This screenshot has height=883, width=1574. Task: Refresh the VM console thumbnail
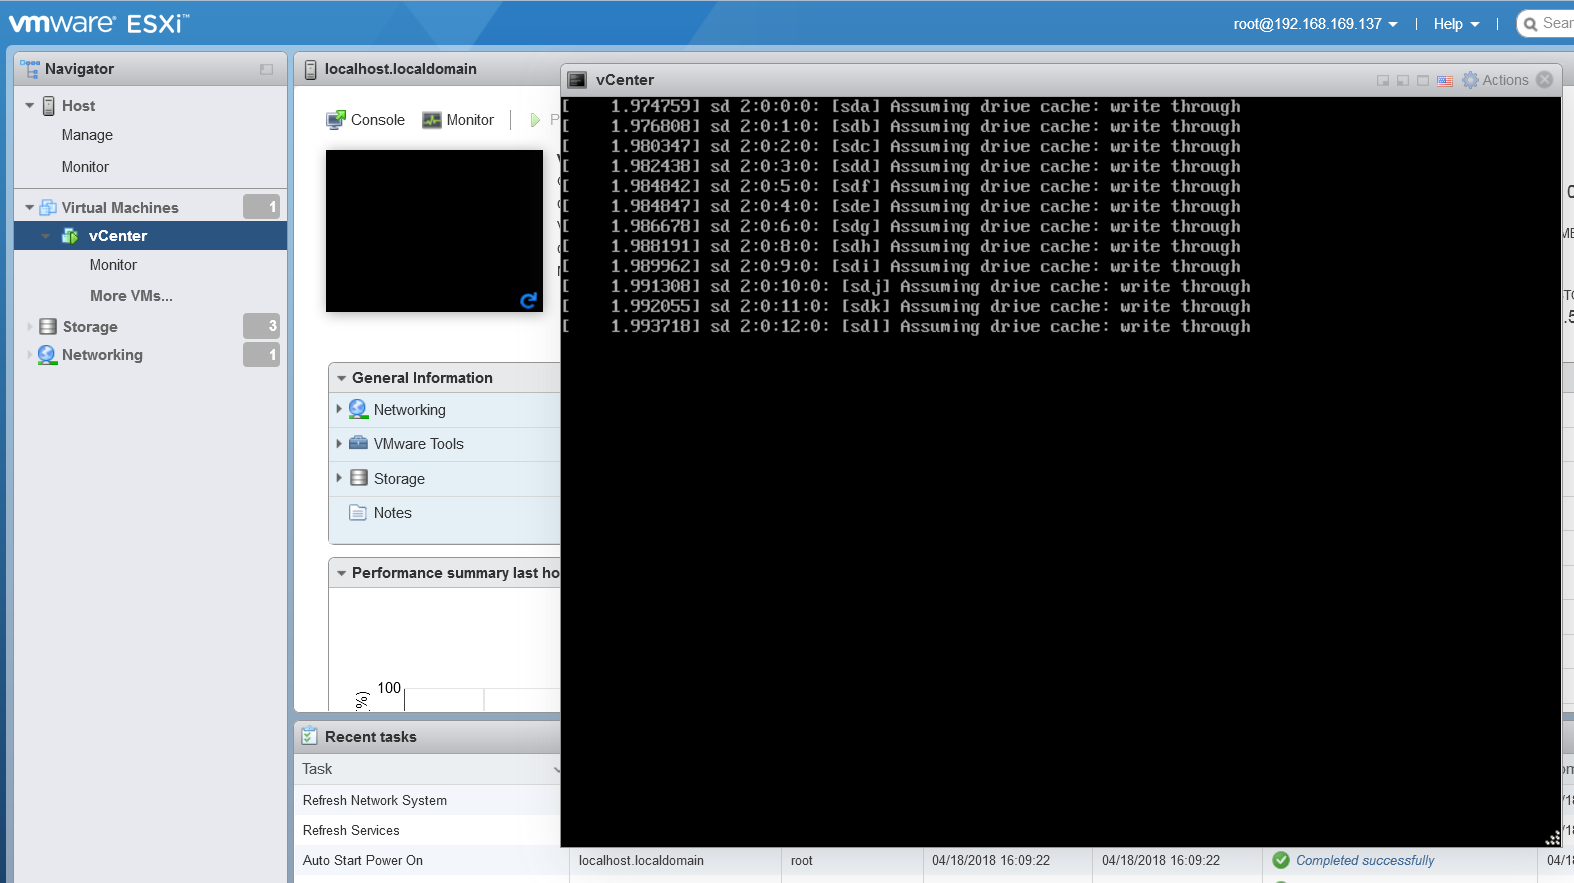click(x=529, y=300)
